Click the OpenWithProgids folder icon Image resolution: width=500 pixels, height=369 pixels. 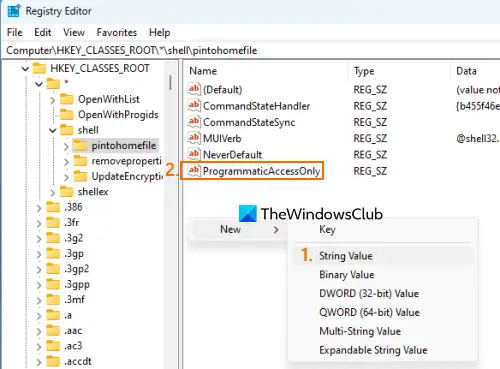coord(67,115)
